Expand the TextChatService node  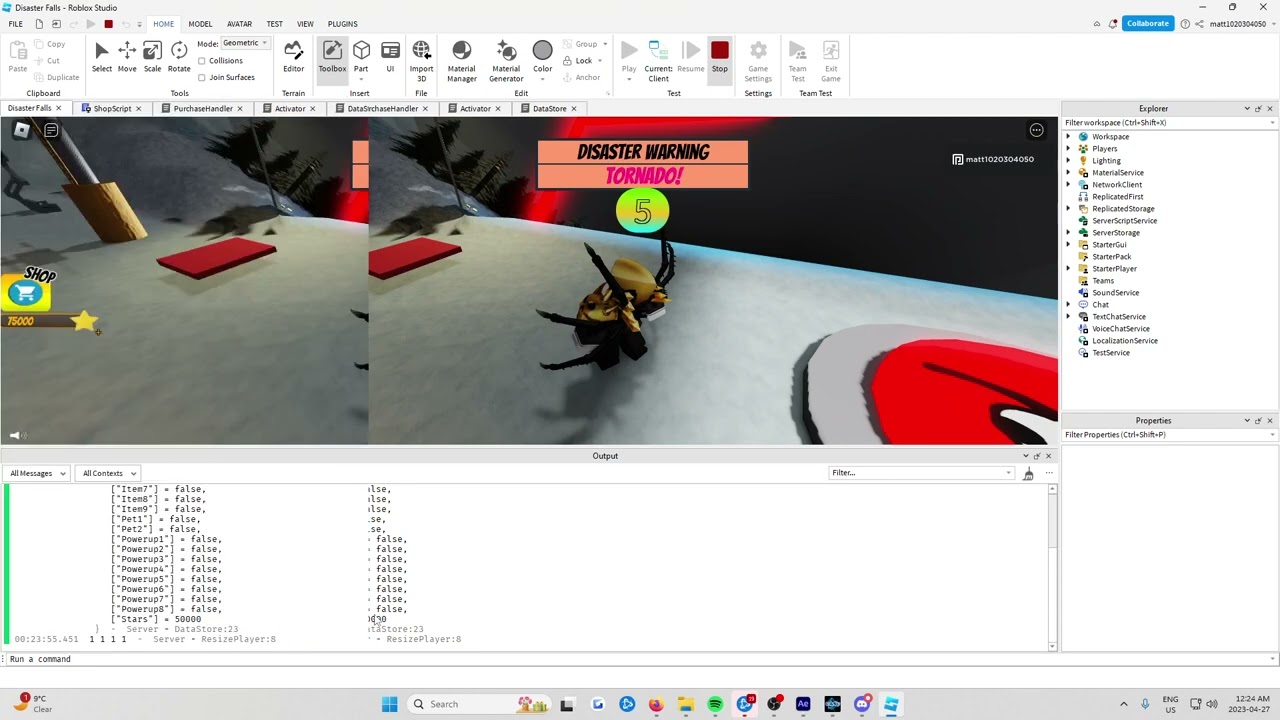coord(1068,317)
